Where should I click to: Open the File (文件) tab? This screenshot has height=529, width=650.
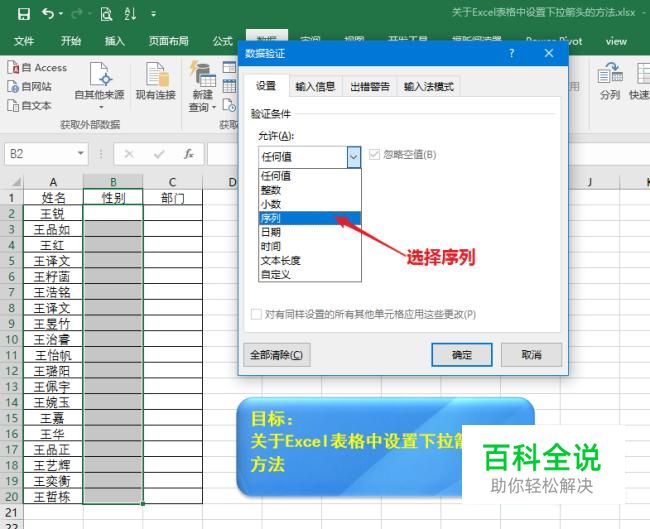click(x=24, y=41)
